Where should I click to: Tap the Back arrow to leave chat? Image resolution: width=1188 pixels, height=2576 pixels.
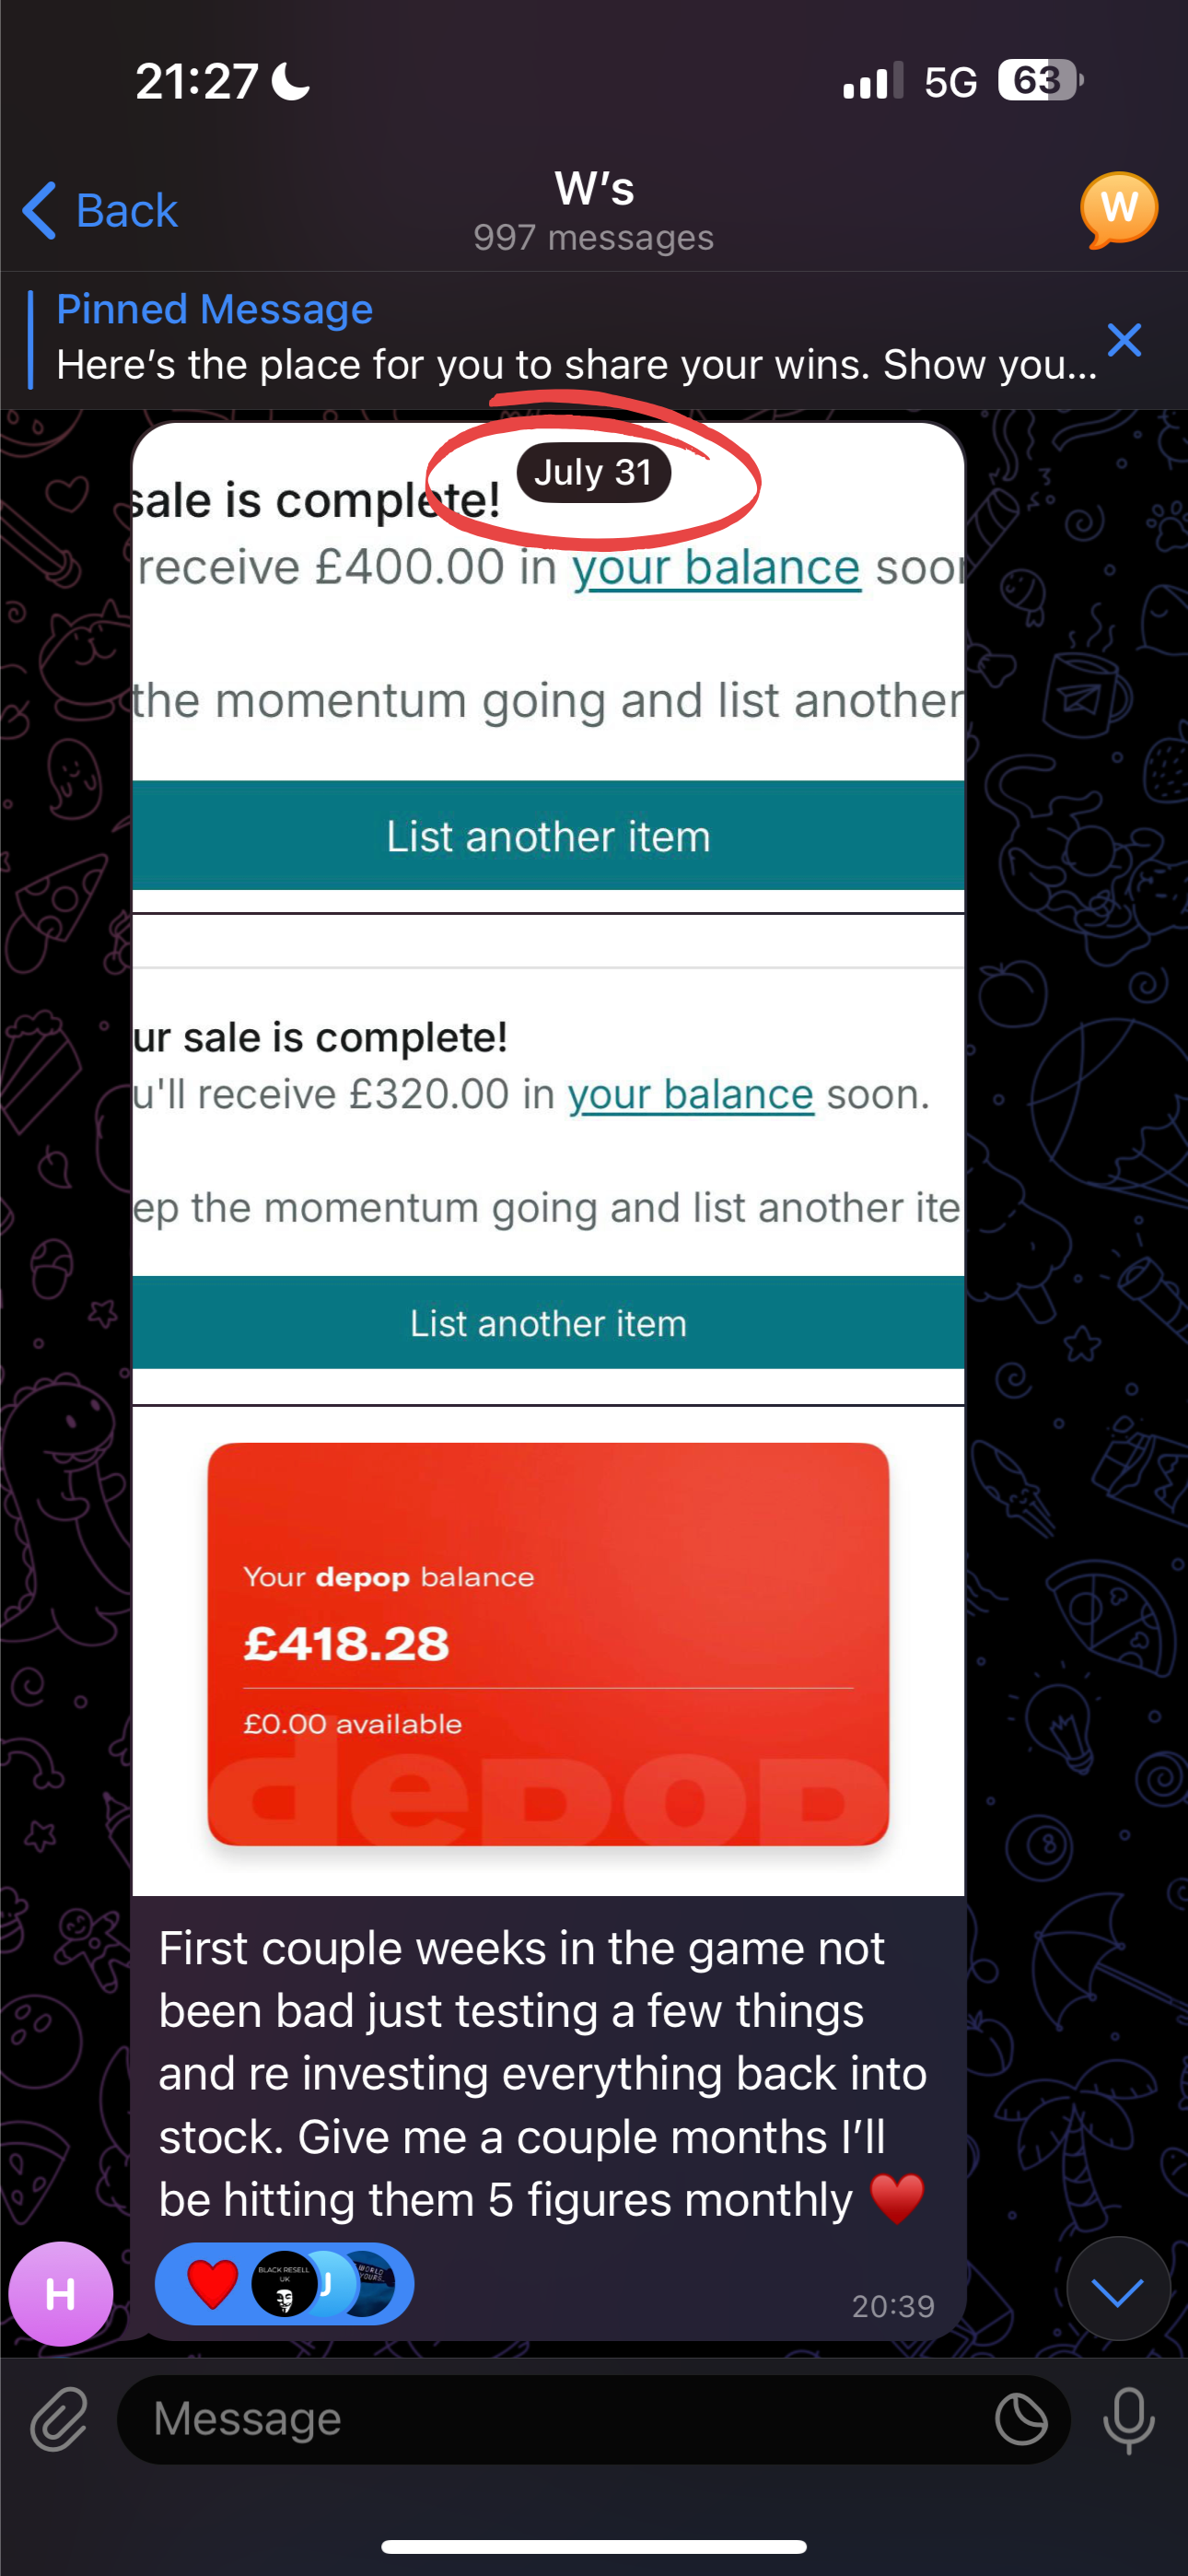99,211
